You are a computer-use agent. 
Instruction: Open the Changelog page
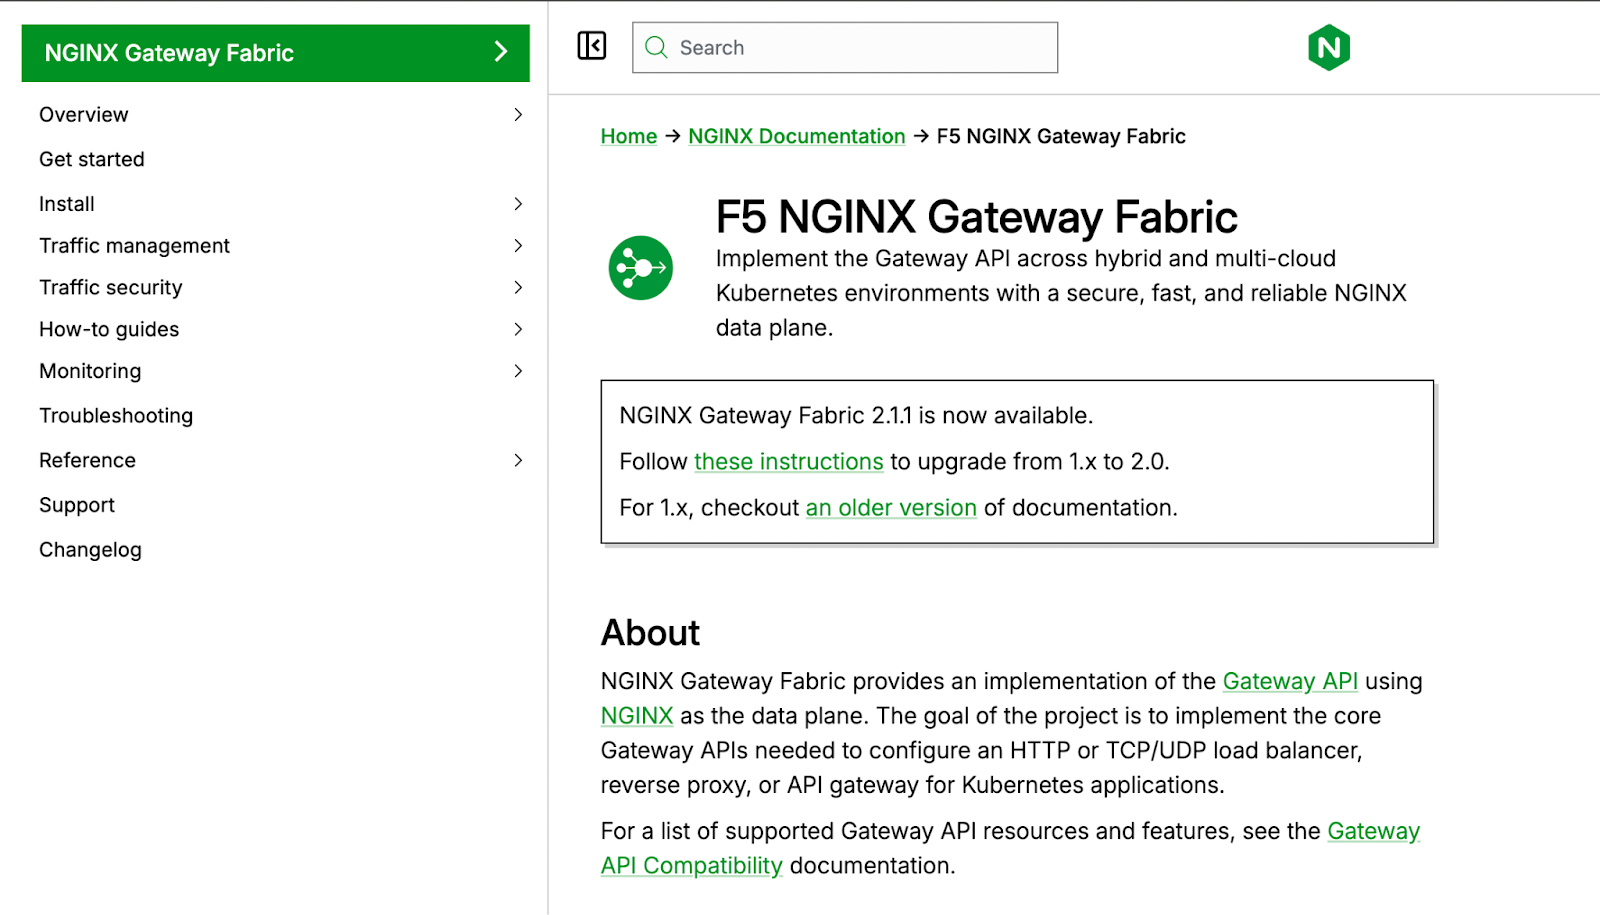(x=90, y=550)
